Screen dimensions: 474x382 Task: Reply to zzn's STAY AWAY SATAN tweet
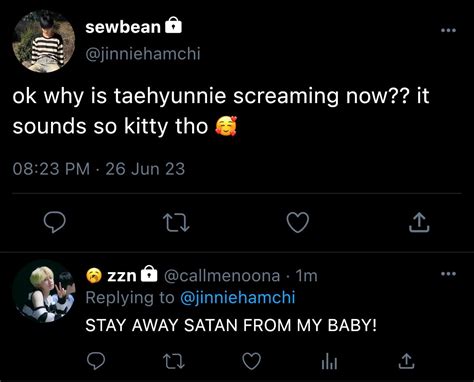[96, 361]
